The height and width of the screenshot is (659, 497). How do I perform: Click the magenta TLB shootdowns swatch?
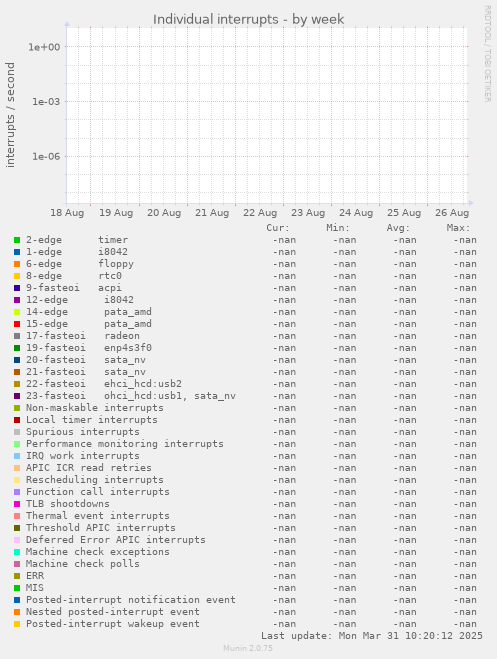click(17, 504)
